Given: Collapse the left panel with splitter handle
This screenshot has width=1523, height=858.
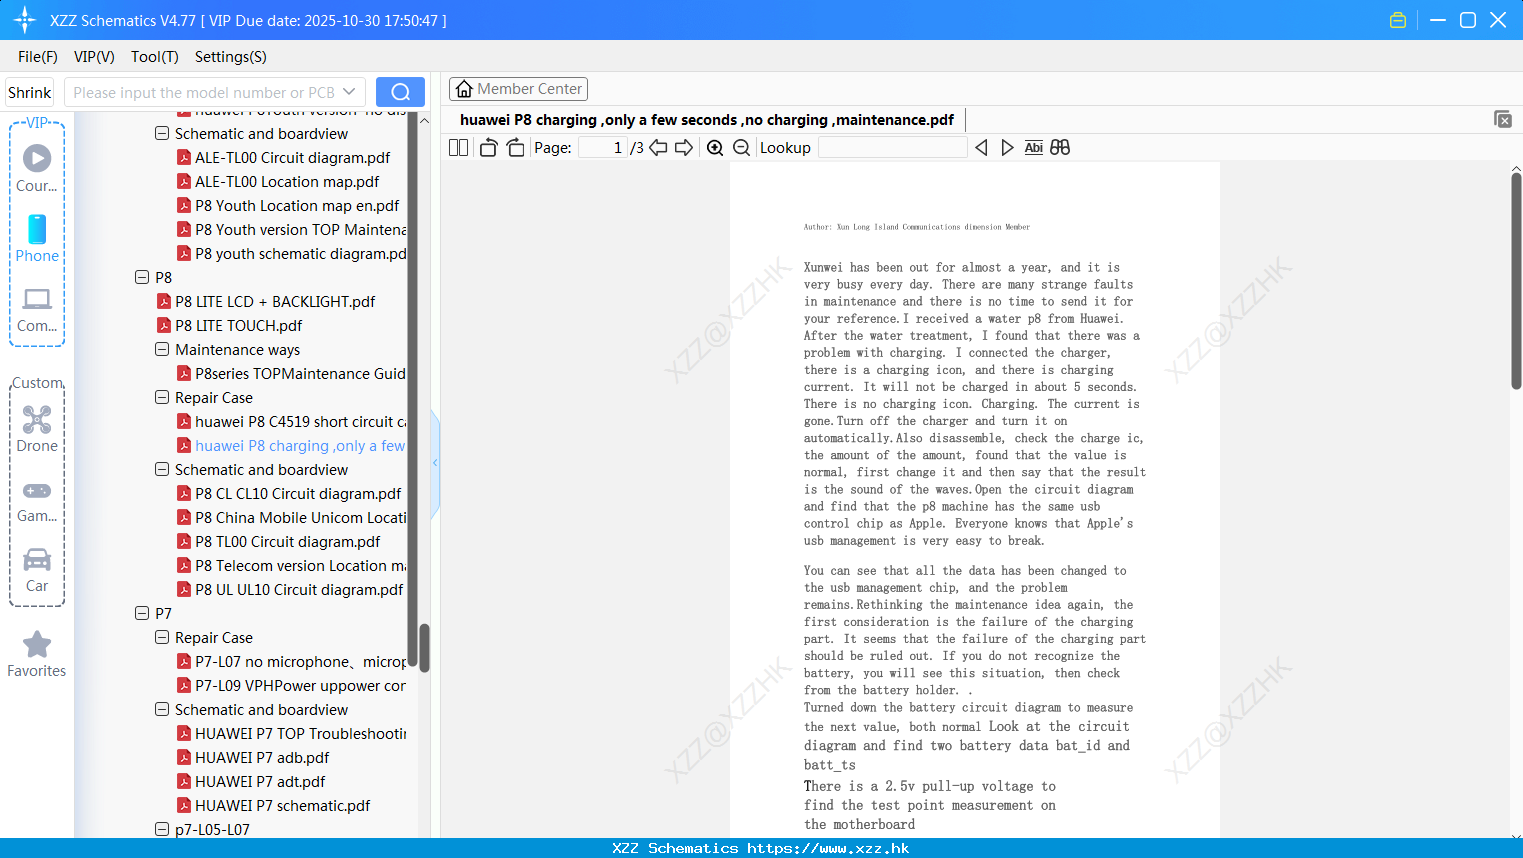Looking at the screenshot, I should point(435,463).
